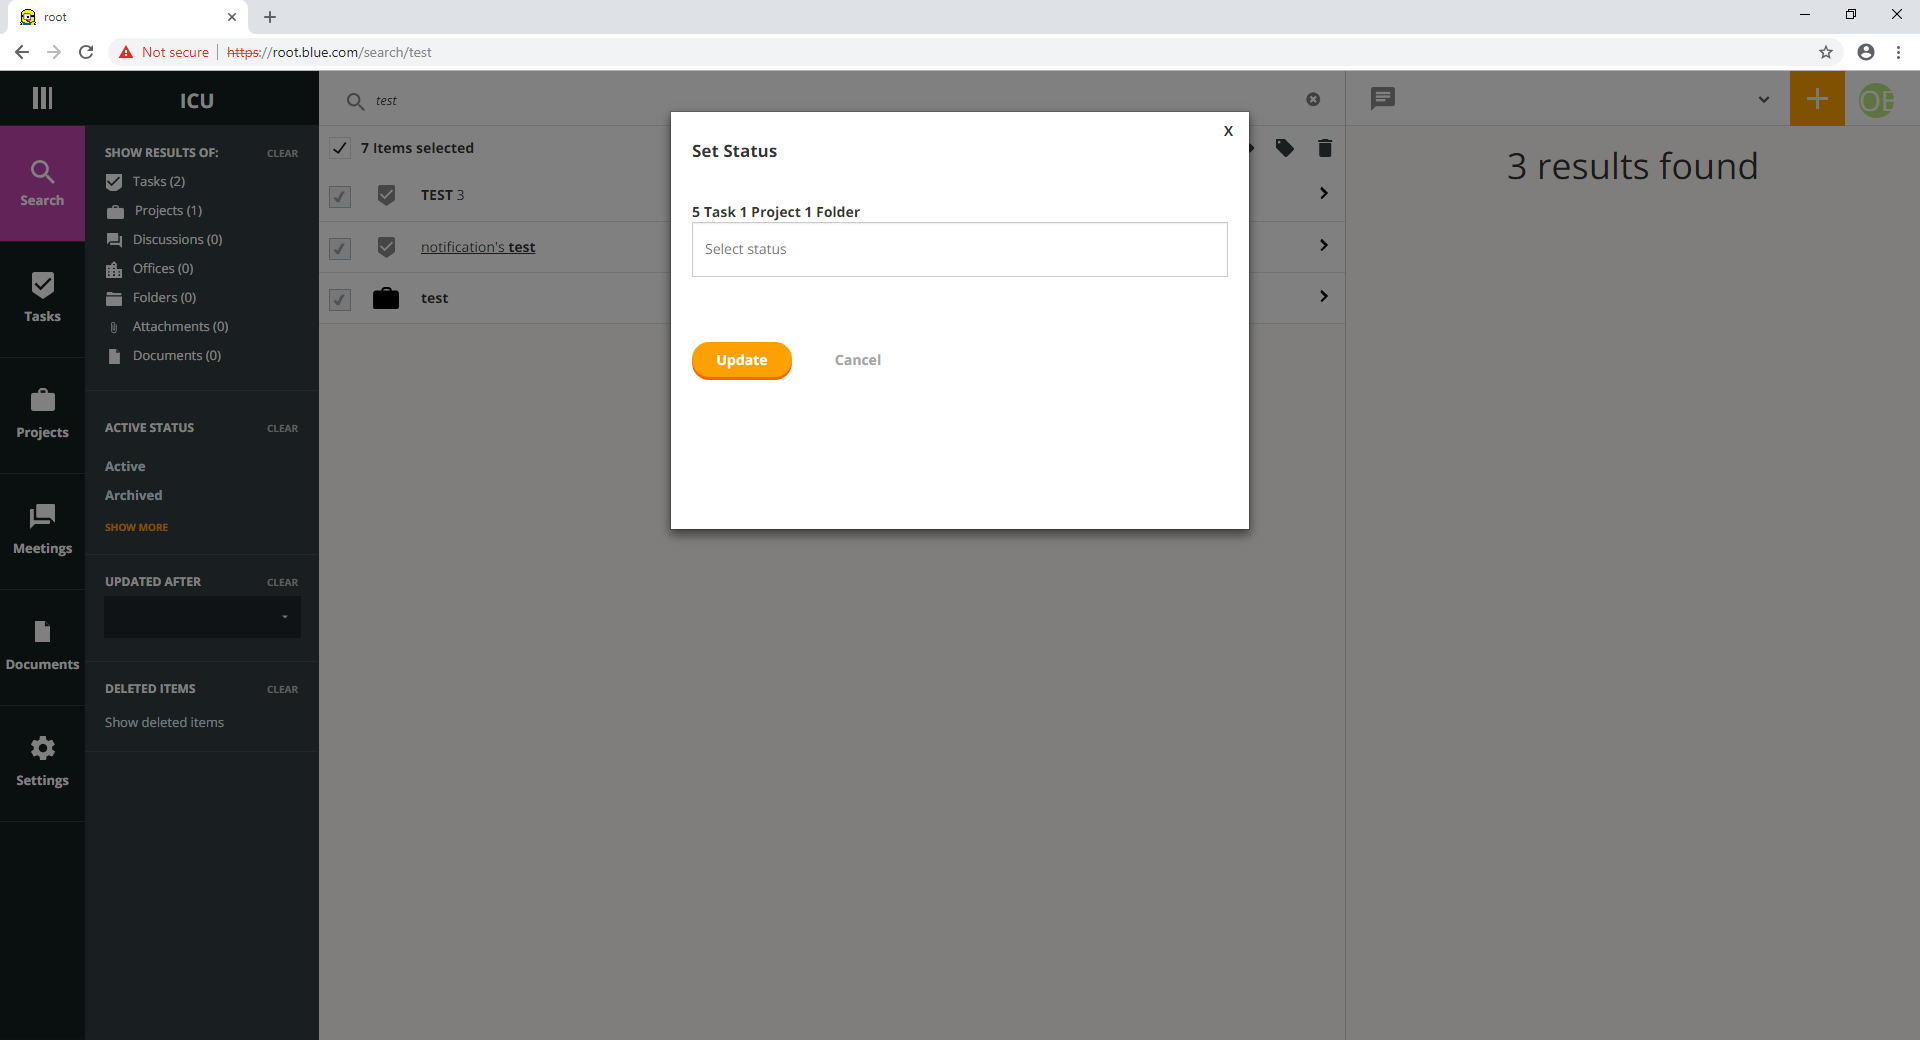Expand the TEST 3 row chevron
Viewport: 1920px width, 1040px height.
pos(1324,193)
